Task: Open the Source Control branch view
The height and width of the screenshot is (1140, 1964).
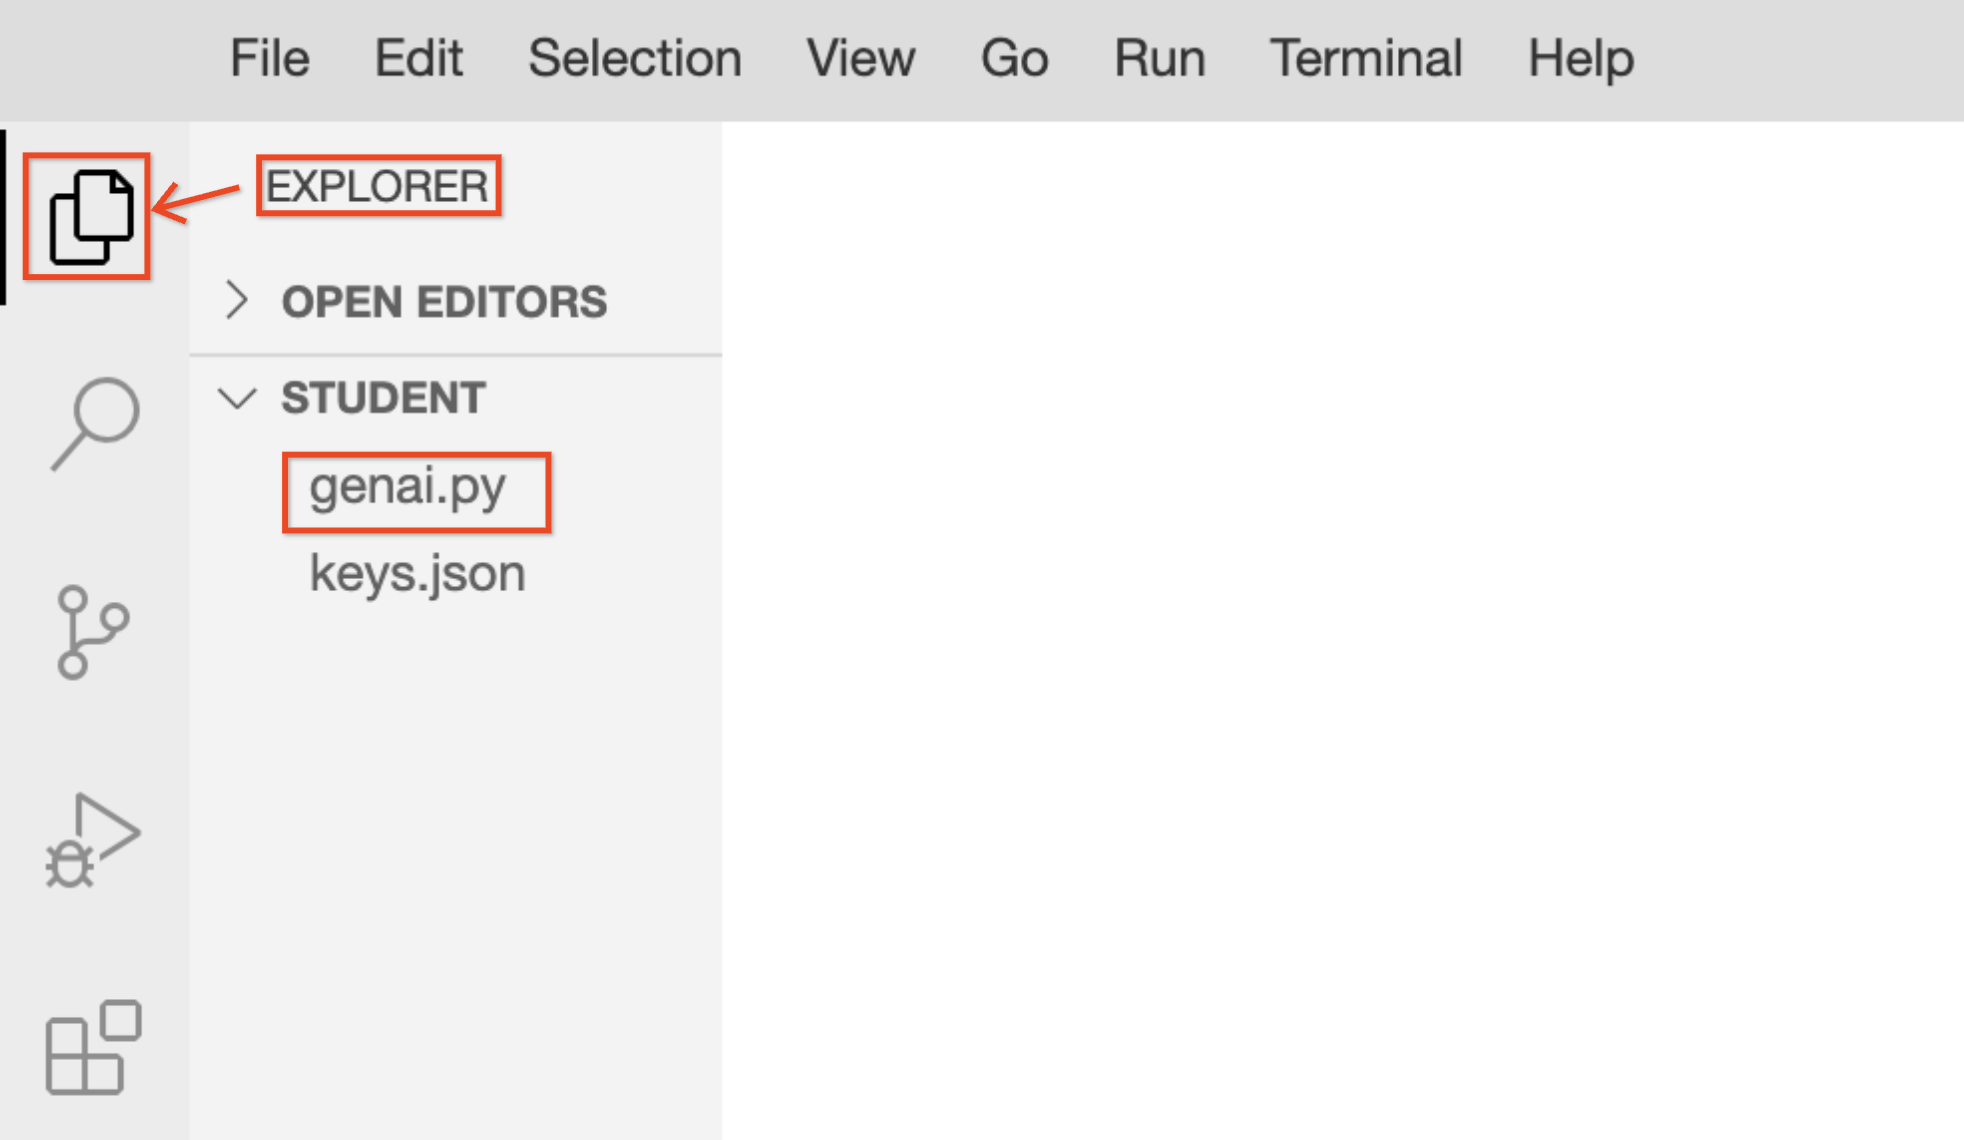Action: [93, 632]
